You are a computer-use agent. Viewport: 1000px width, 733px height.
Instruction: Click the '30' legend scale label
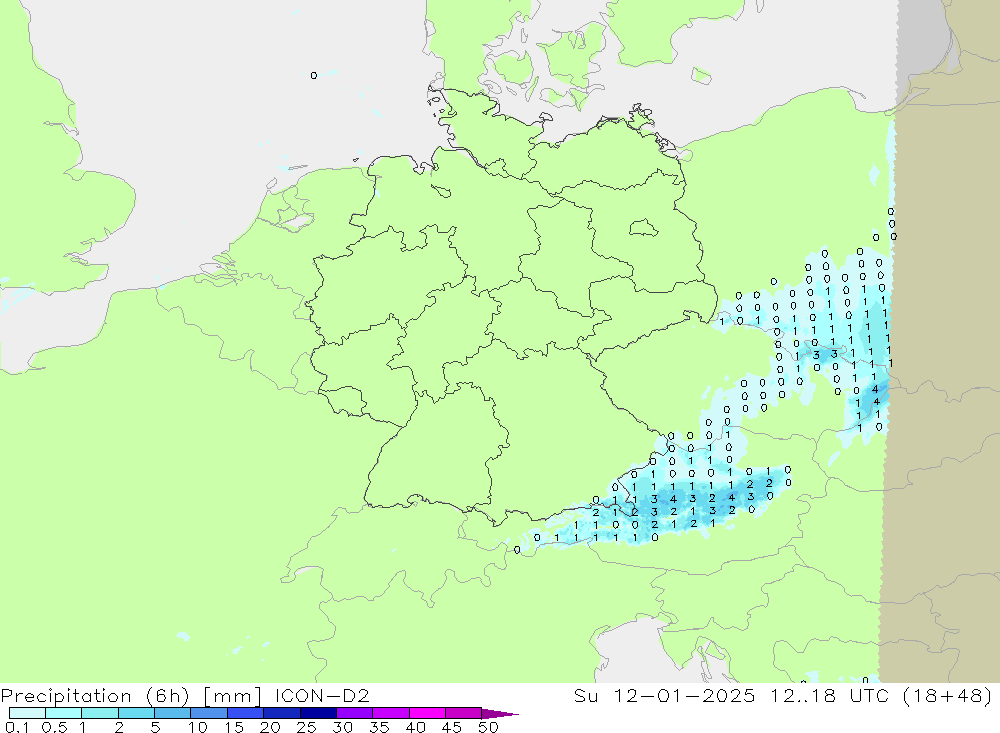(342, 727)
